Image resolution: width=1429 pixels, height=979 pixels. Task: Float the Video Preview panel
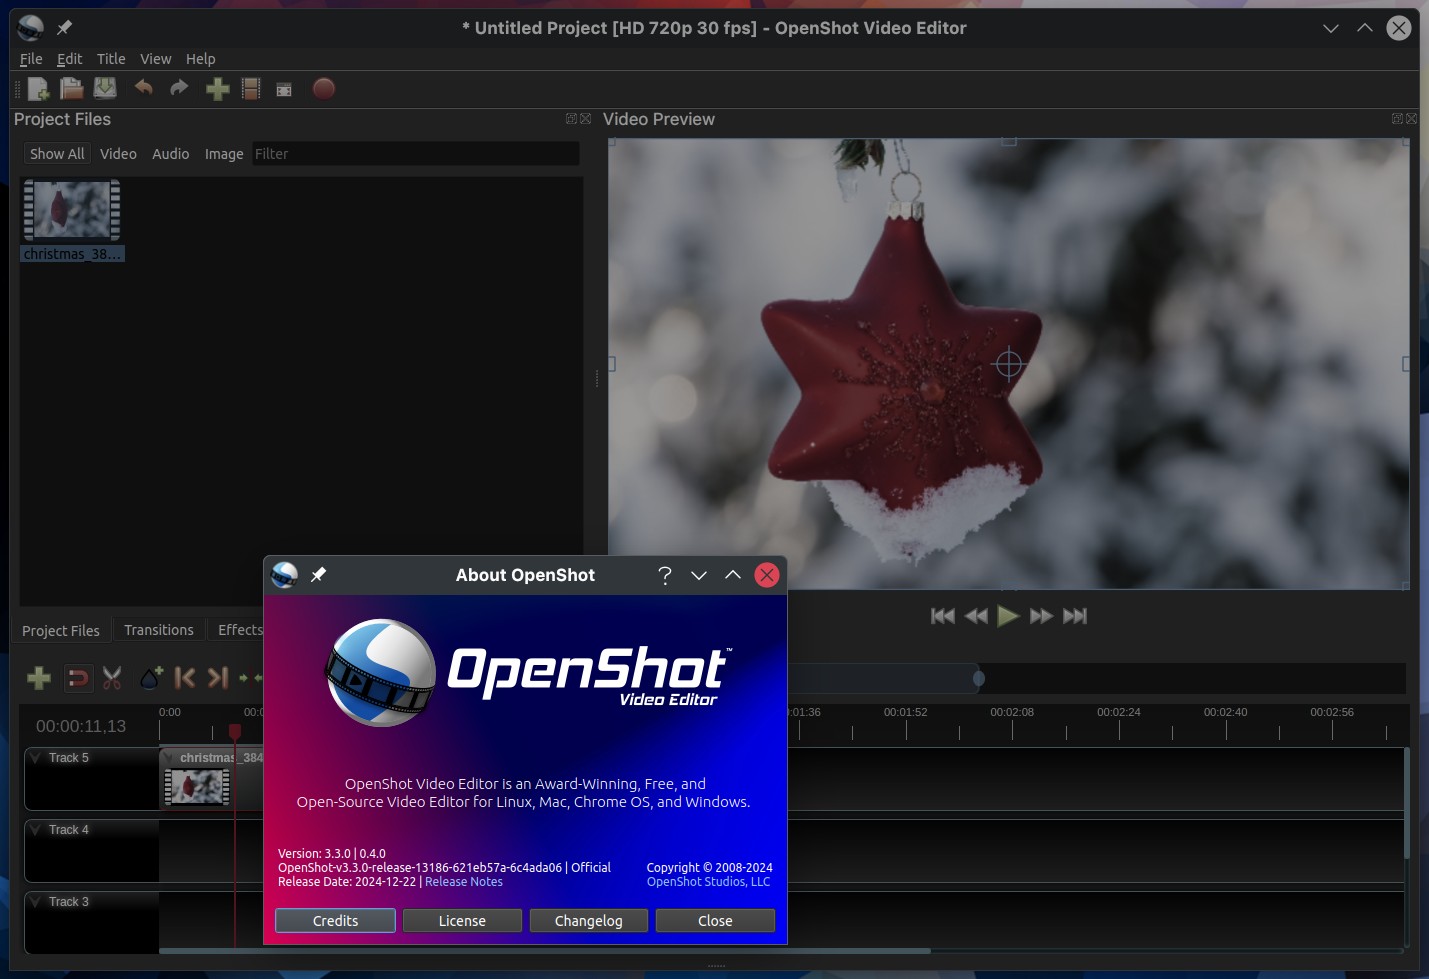(1397, 119)
